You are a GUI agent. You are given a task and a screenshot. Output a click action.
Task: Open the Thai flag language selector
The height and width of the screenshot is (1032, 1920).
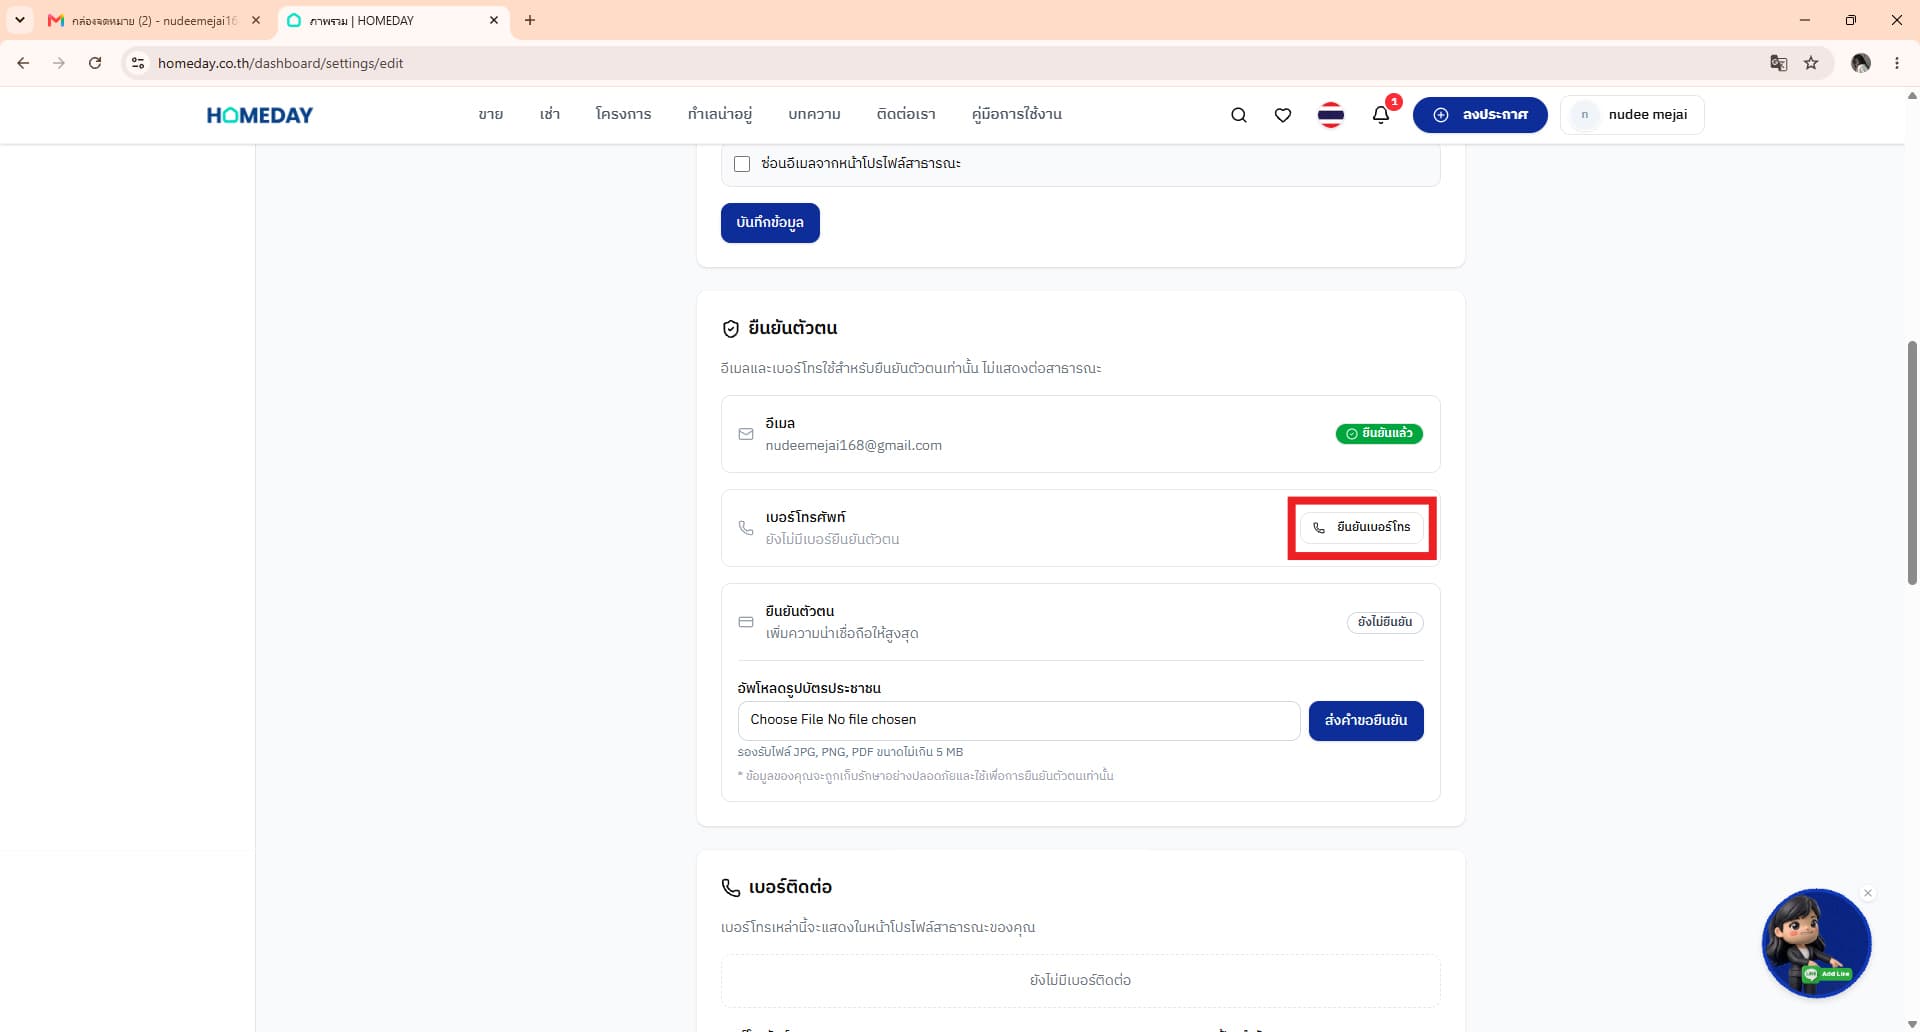point(1331,115)
